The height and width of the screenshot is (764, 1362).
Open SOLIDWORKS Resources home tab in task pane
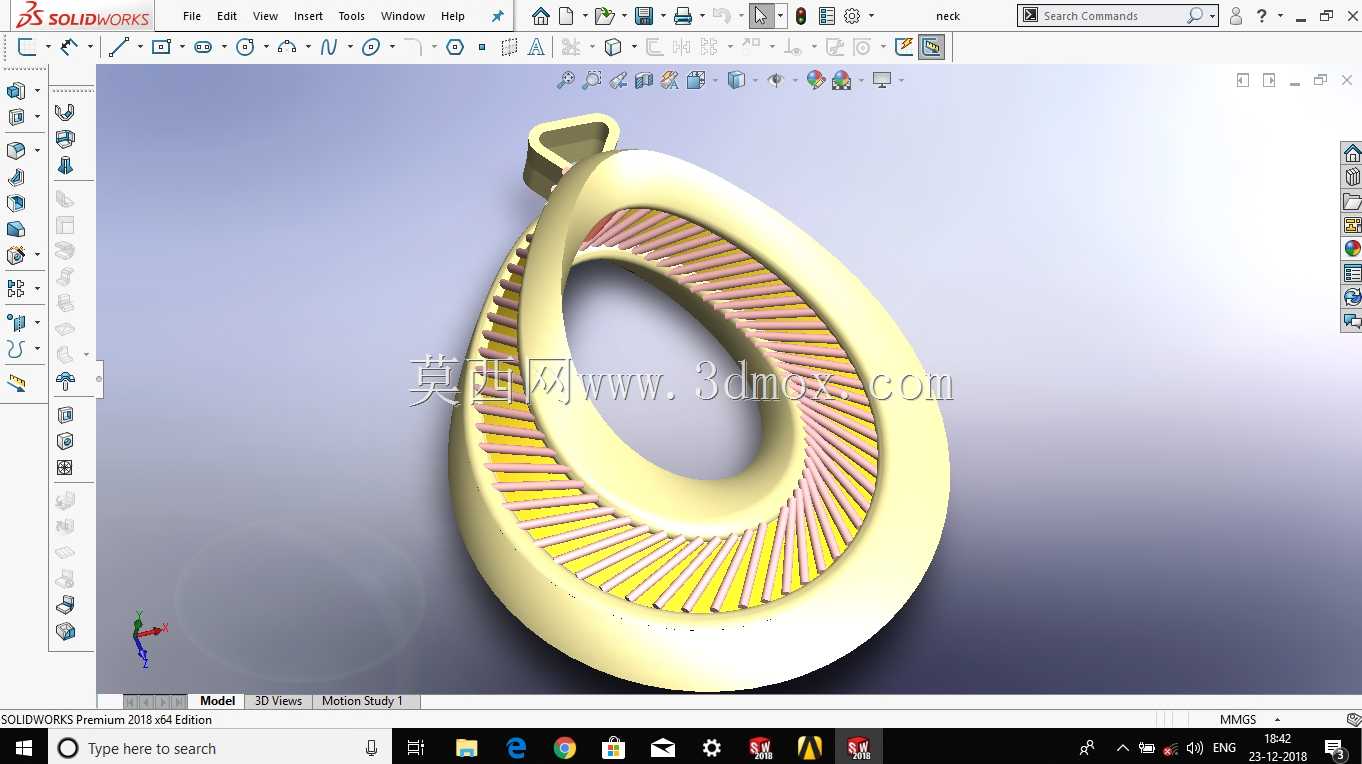[x=1352, y=153]
